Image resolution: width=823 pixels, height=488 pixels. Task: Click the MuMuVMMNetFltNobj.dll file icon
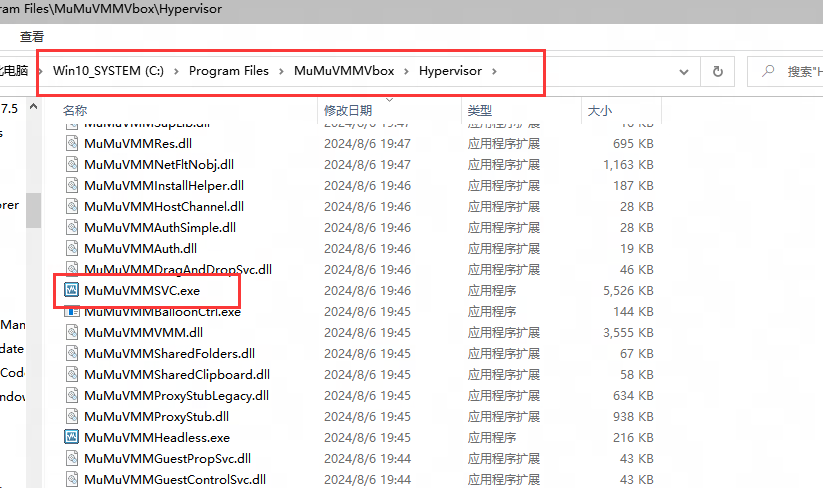pos(72,164)
